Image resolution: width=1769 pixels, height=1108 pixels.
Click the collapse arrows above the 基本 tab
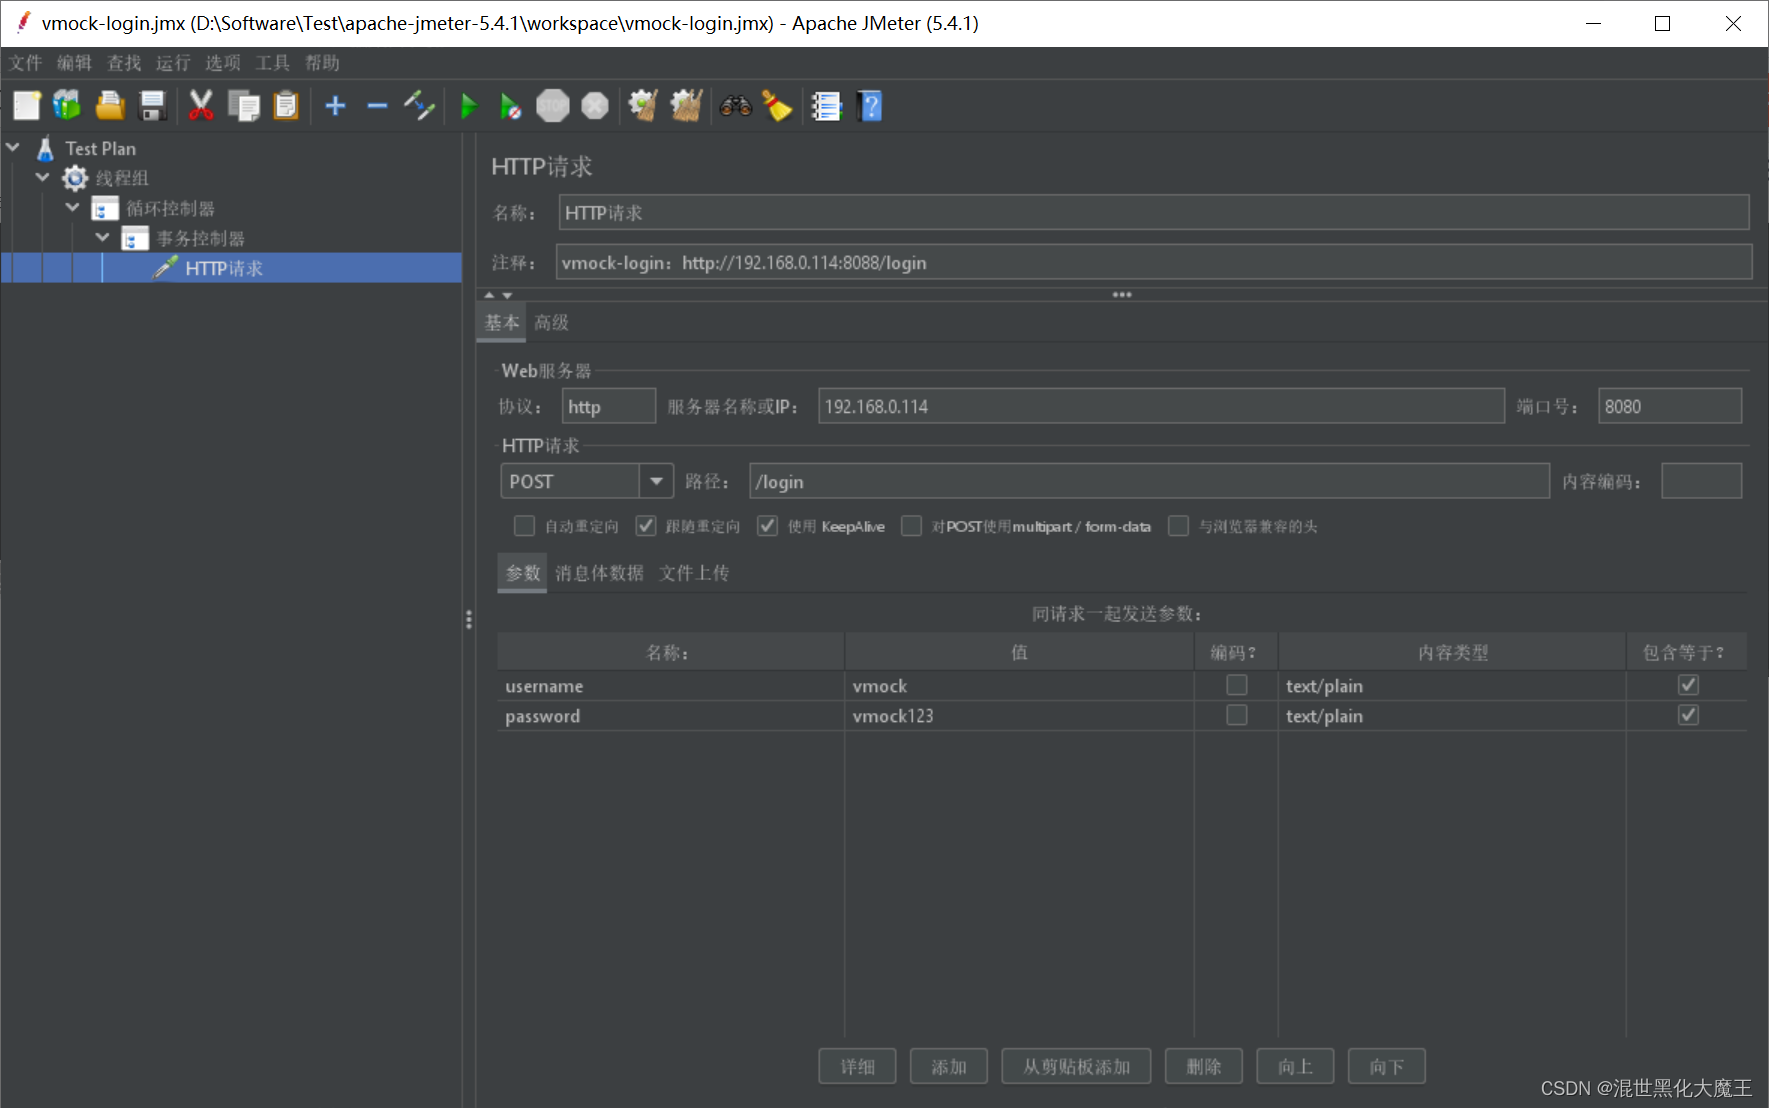click(498, 295)
